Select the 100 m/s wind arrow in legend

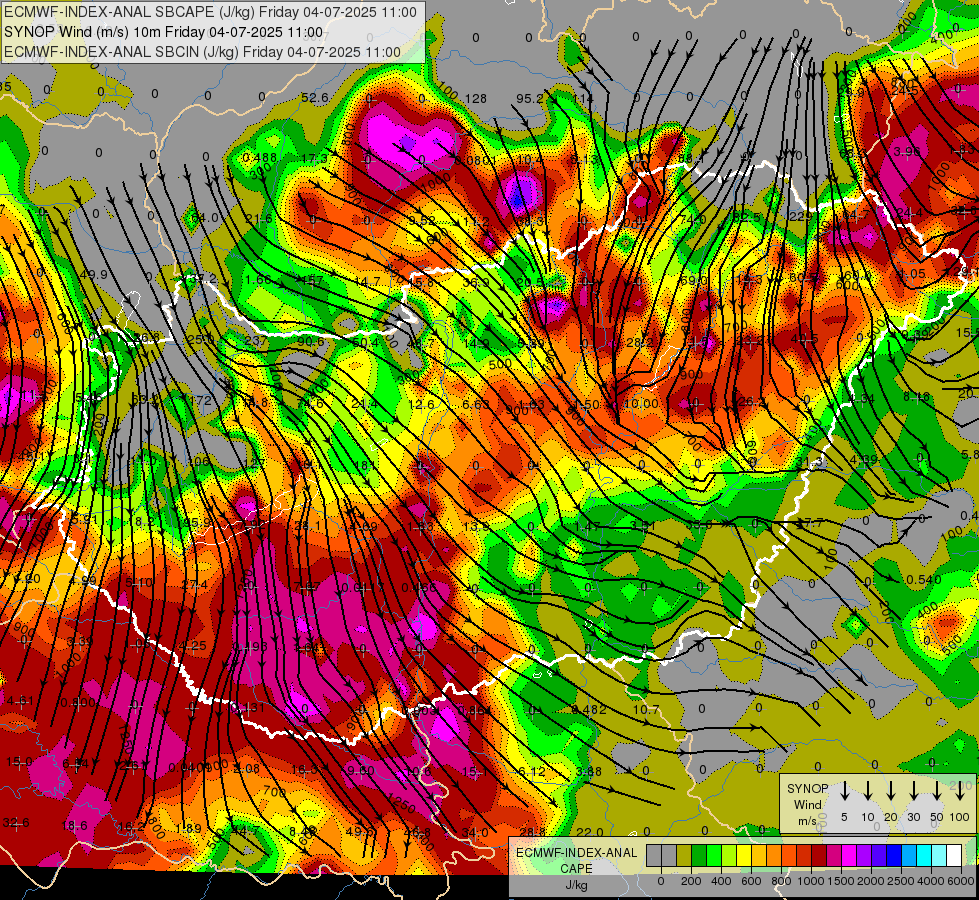tap(960, 791)
